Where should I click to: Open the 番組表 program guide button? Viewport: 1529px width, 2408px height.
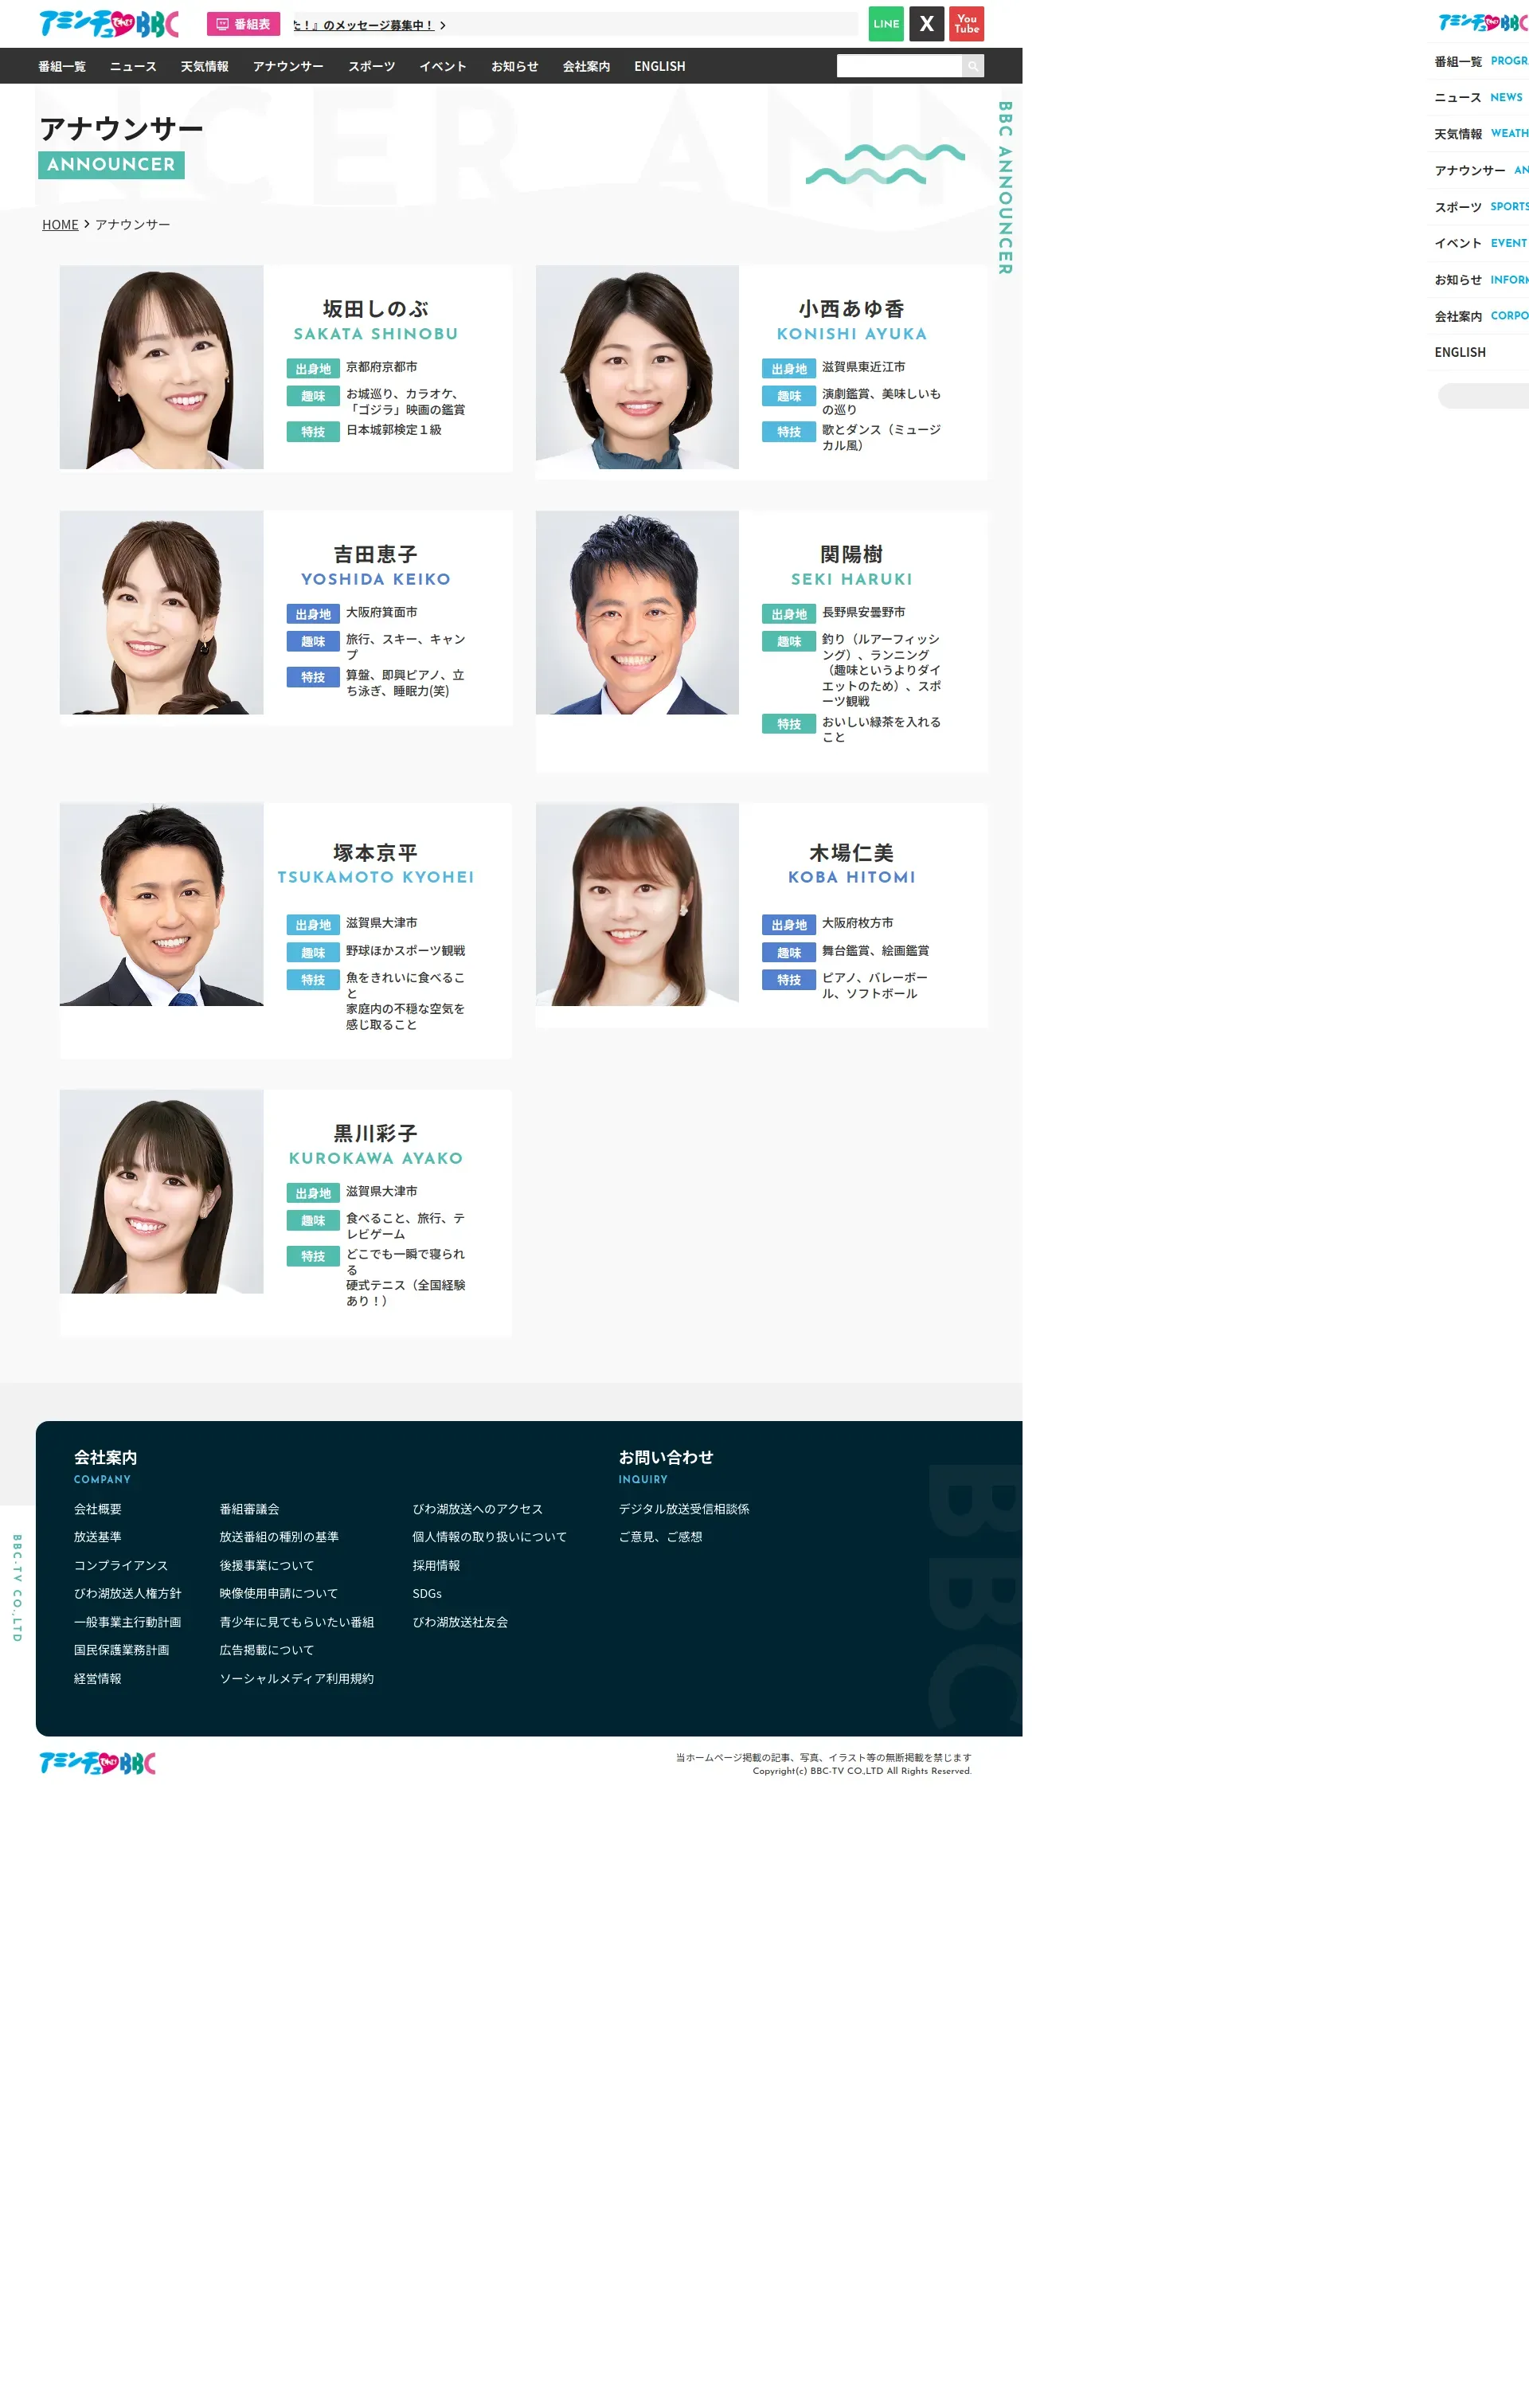point(243,24)
